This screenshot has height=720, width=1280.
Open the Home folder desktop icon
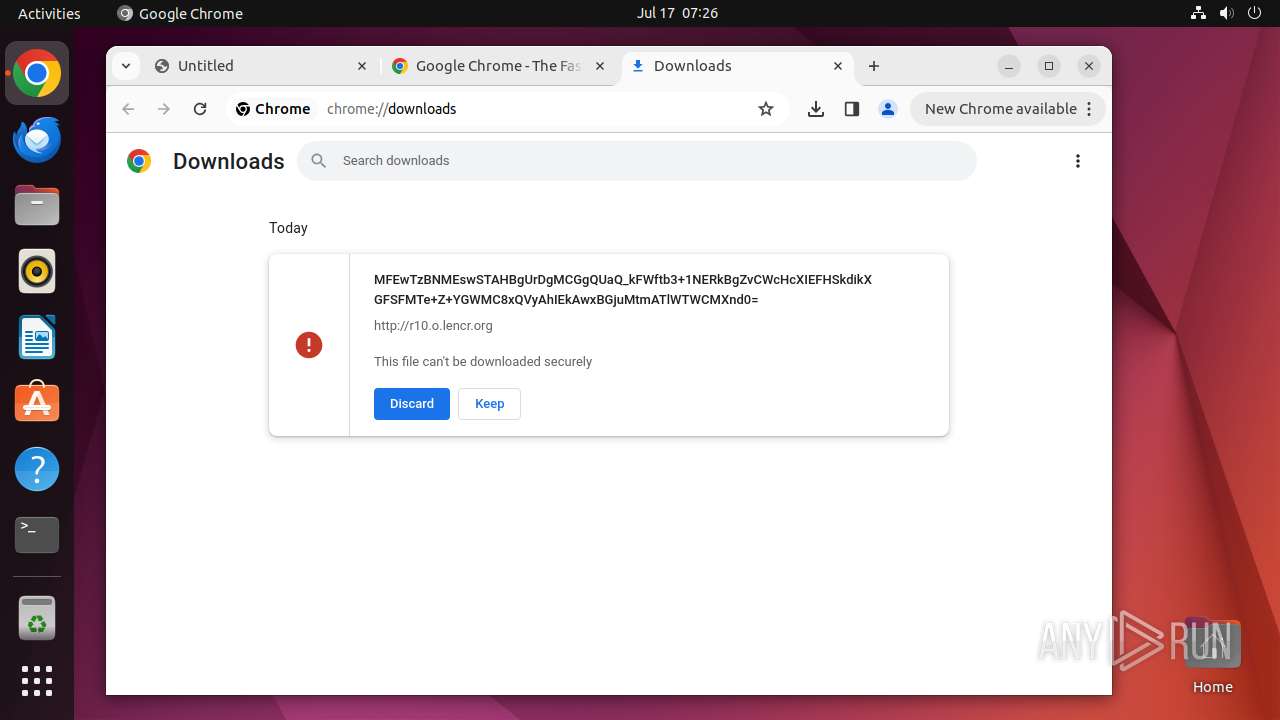(x=1213, y=655)
